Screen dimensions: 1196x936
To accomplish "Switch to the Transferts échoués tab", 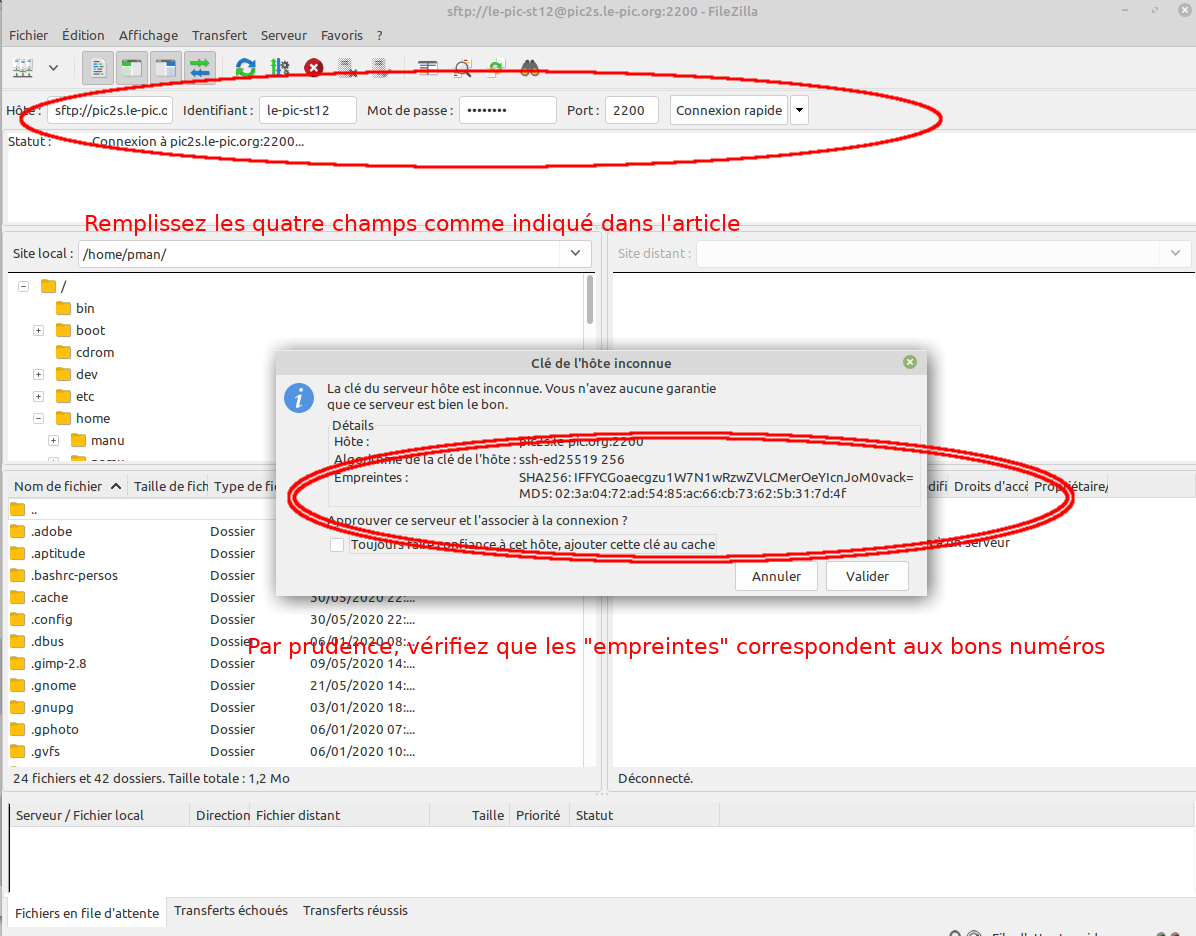I will click(x=231, y=911).
